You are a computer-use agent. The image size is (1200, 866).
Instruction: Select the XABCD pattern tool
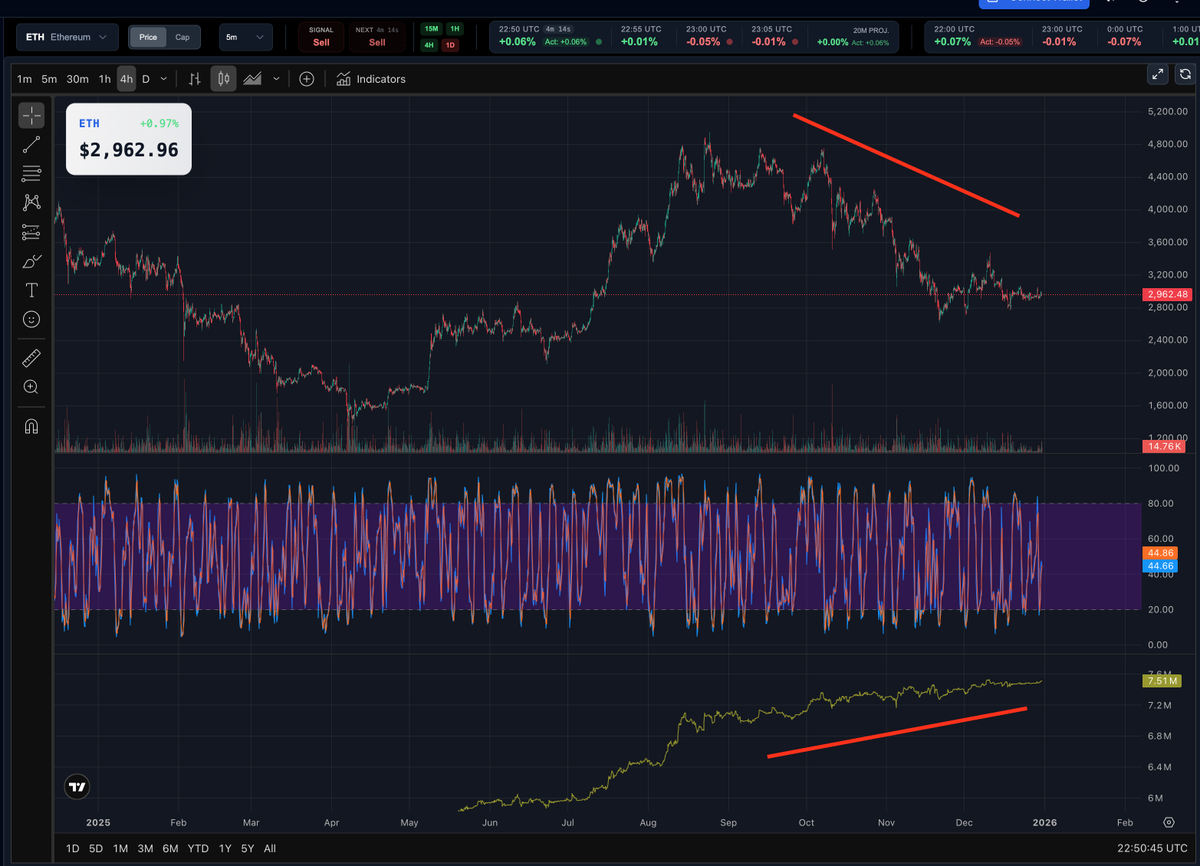click(x=31, y=202)
